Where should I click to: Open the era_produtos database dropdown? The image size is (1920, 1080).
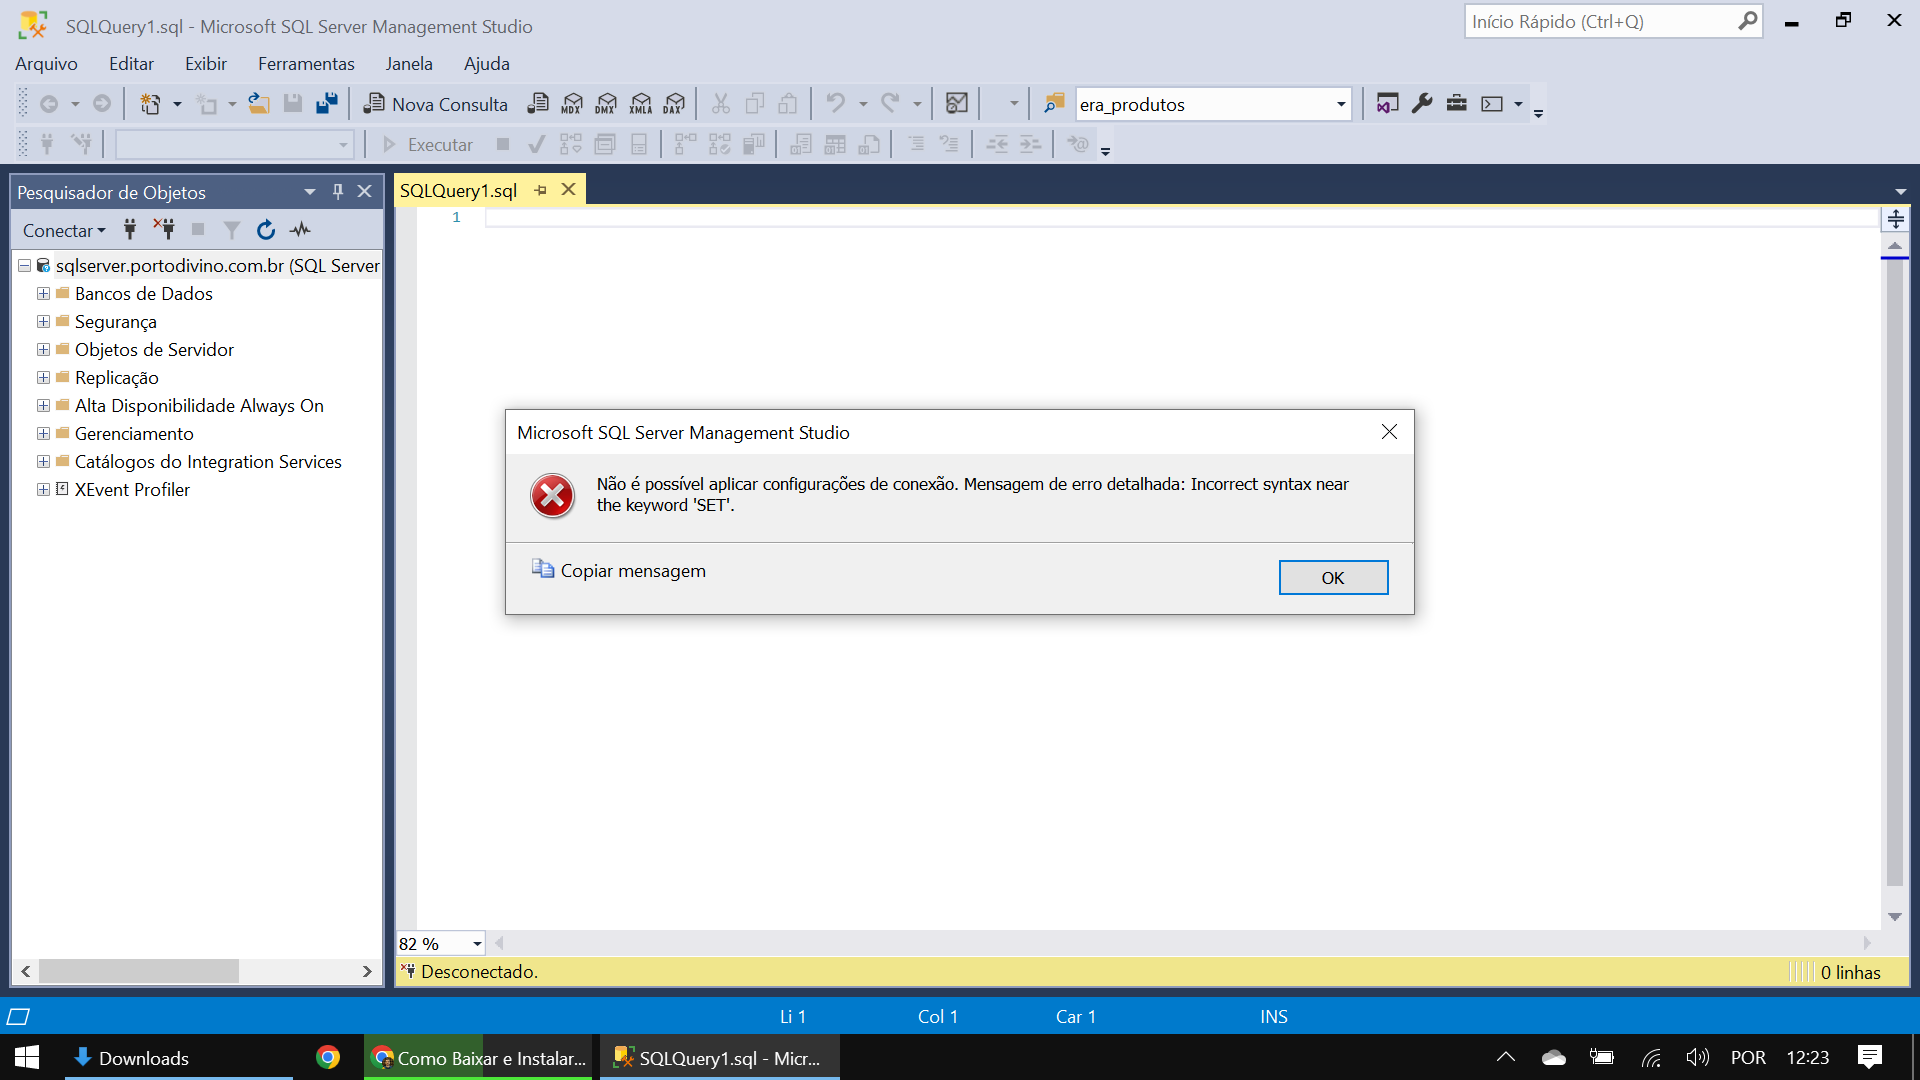(x=1340, y=104)
